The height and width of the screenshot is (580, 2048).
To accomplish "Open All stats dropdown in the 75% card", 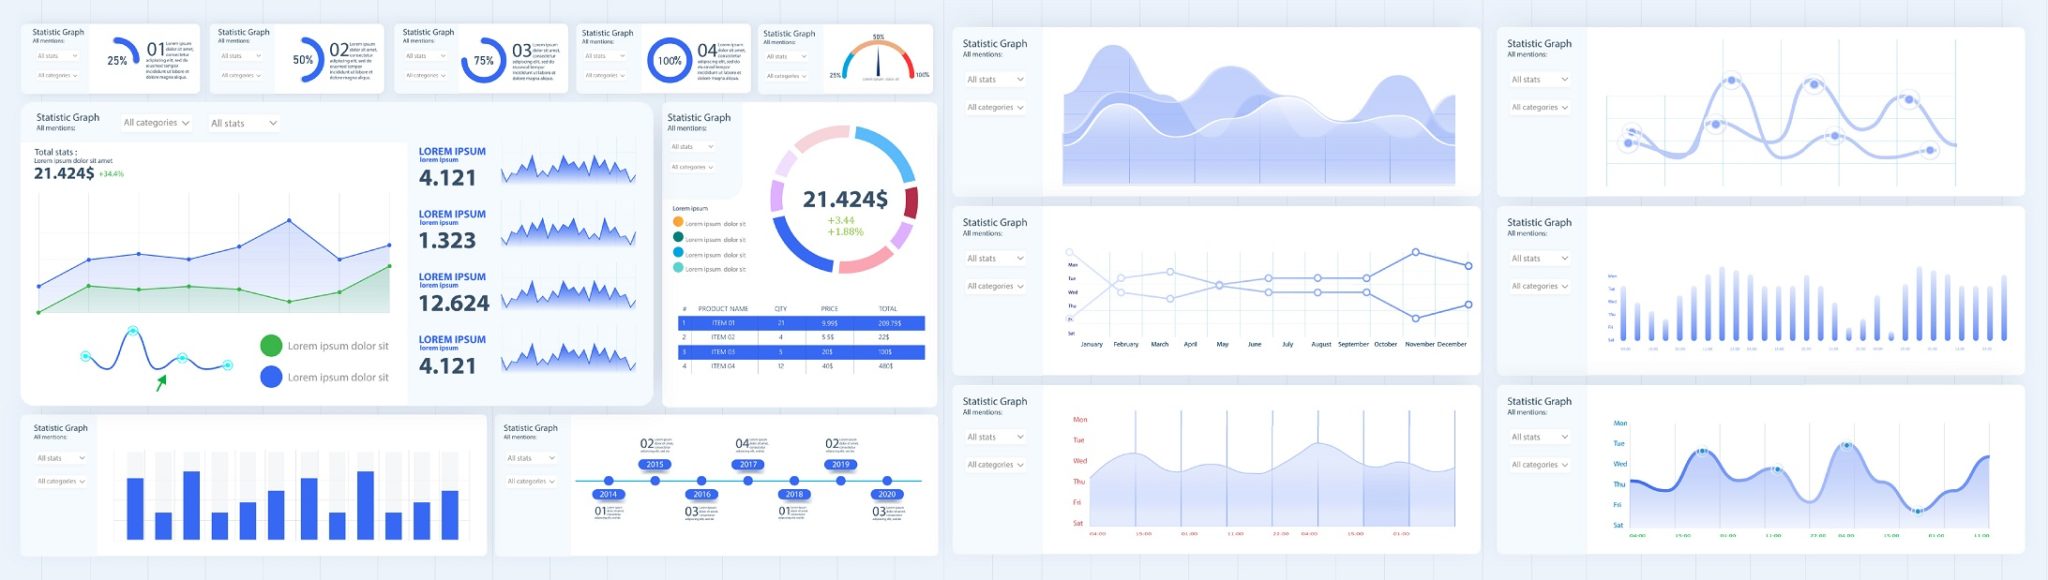I will (x=428, y=56).
